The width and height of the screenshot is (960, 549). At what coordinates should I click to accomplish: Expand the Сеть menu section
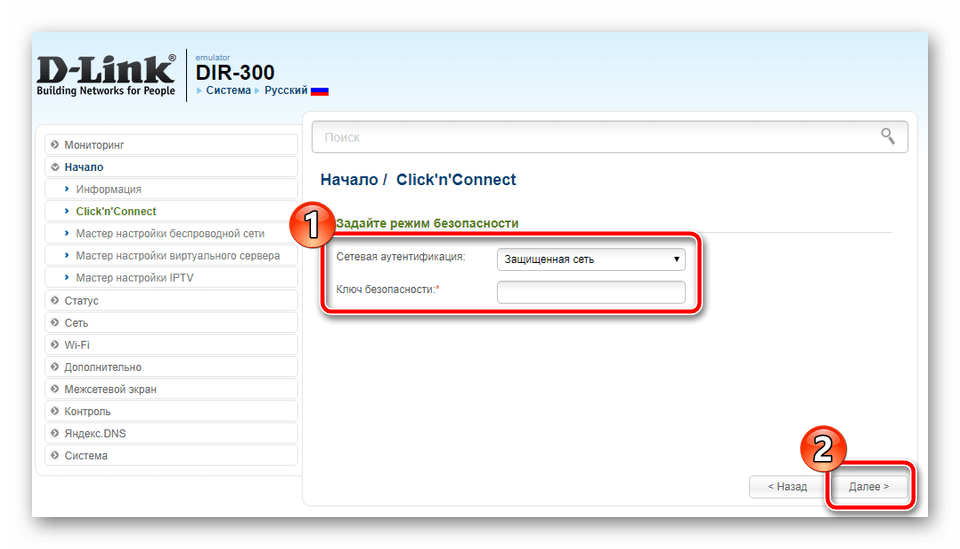171,323
